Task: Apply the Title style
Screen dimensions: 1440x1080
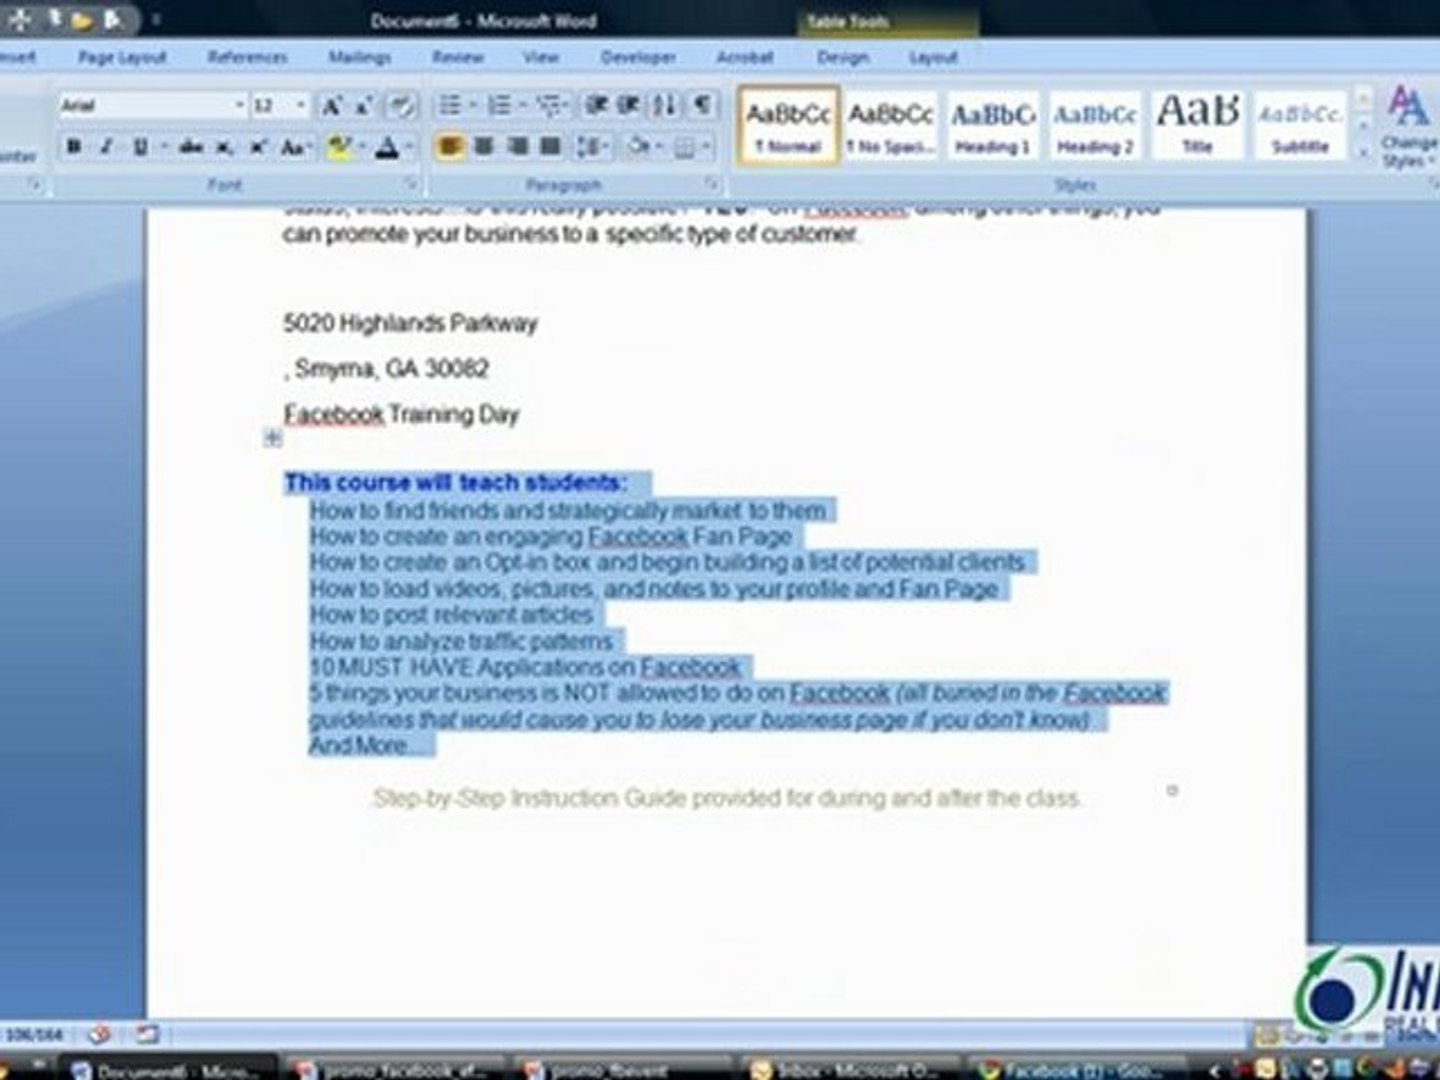Action: (1197, 125)
